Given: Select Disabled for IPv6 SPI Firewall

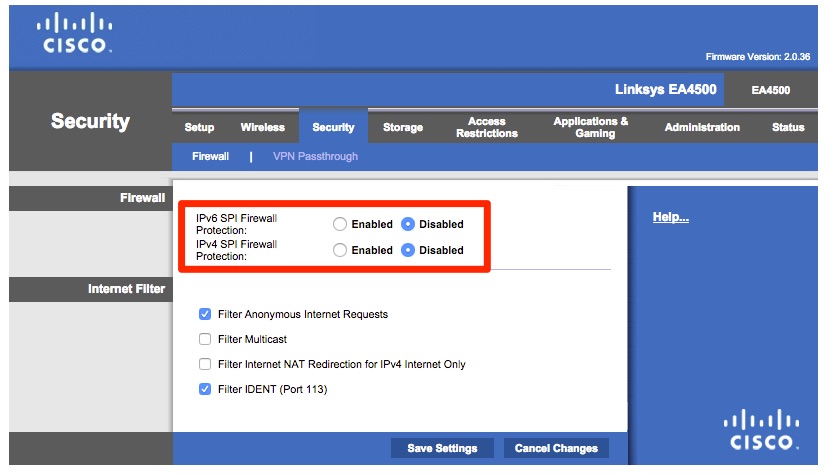Looking at the screenshot, I should [x=408, y=224].
